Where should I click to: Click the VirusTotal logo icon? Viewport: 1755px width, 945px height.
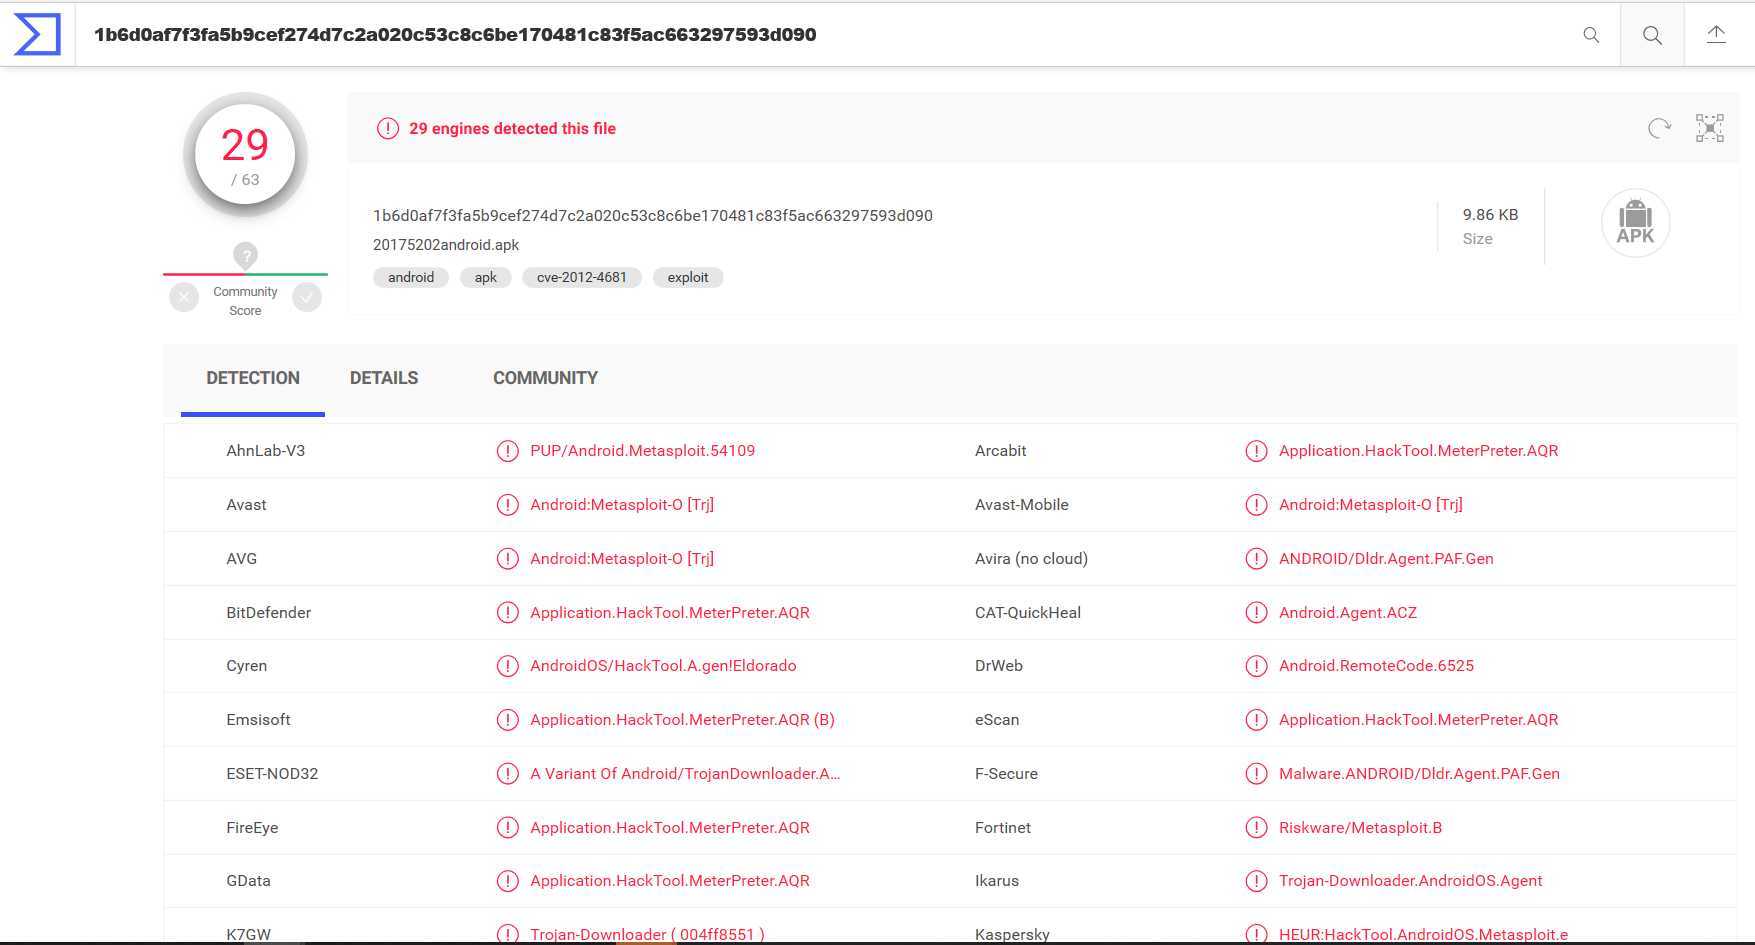37,35
